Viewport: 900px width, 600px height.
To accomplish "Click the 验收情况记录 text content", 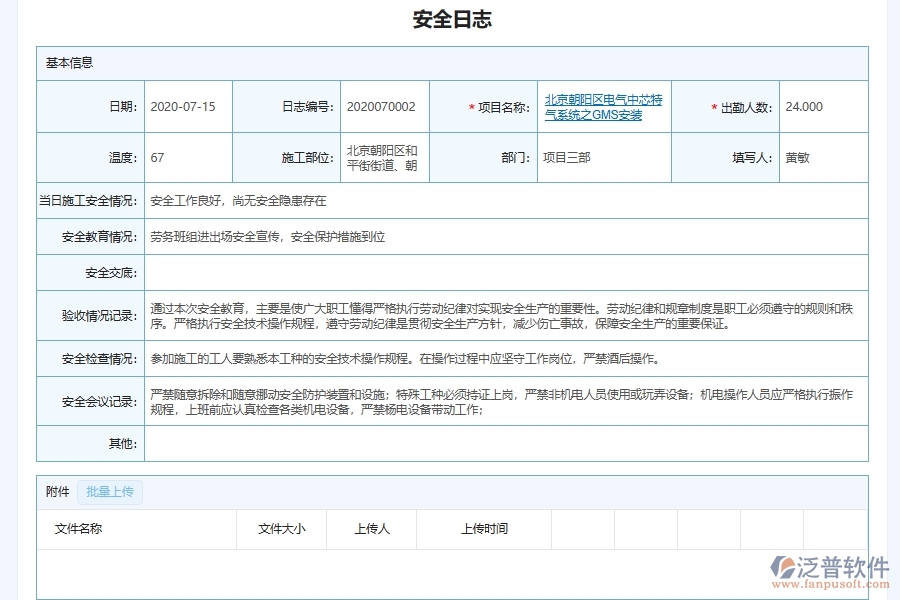I will (500, 317).
